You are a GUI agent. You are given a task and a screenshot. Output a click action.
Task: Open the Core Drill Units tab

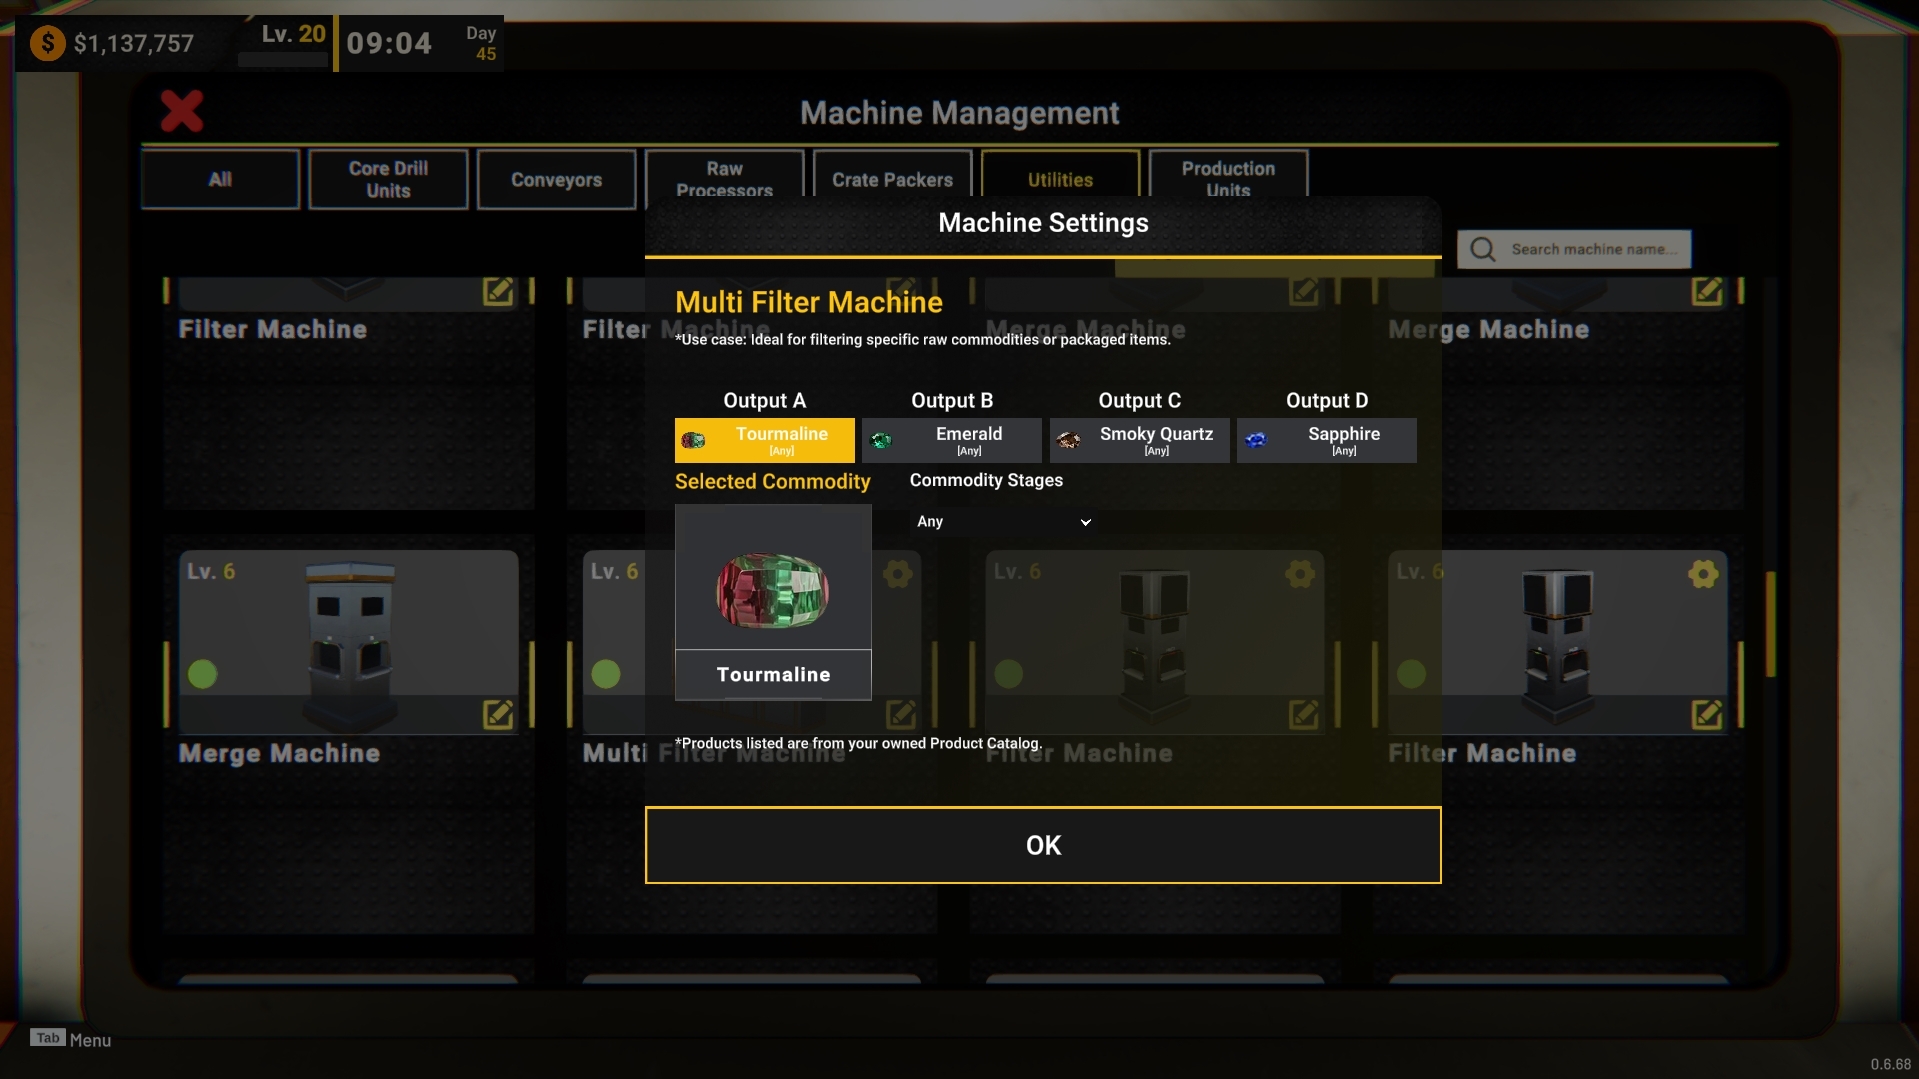point(388,180)
